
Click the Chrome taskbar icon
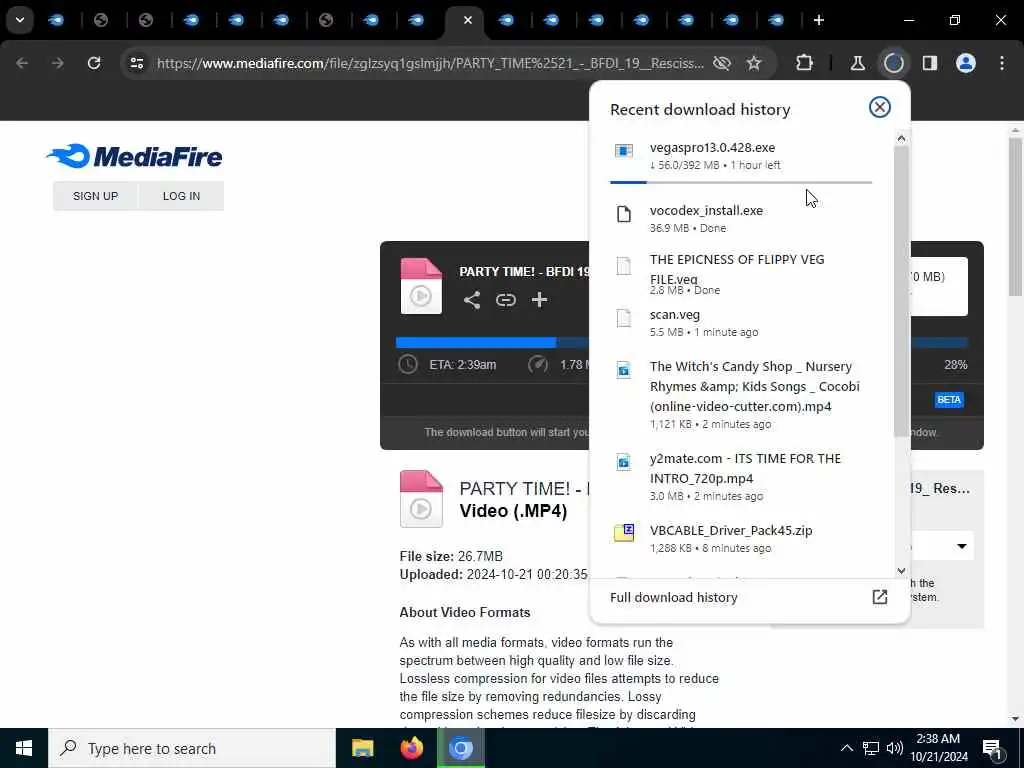tap(460, 748)
